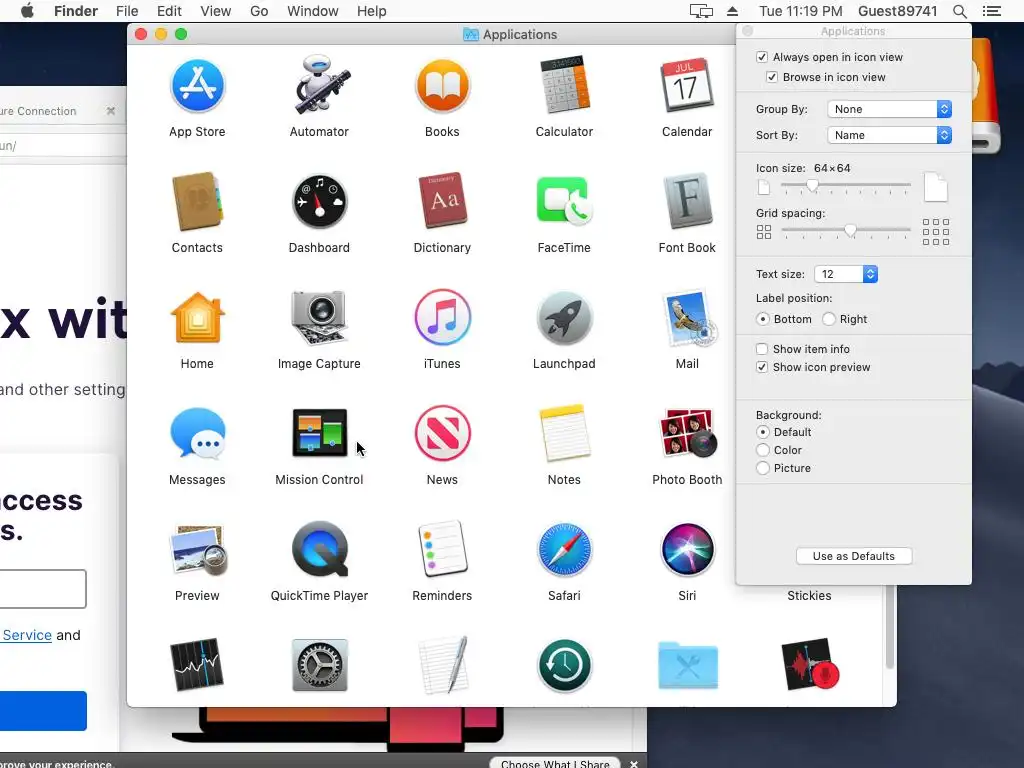Select the Voice Memos waveform icon
Viewport: 1024px width, 768px height.
click(810, 665)
